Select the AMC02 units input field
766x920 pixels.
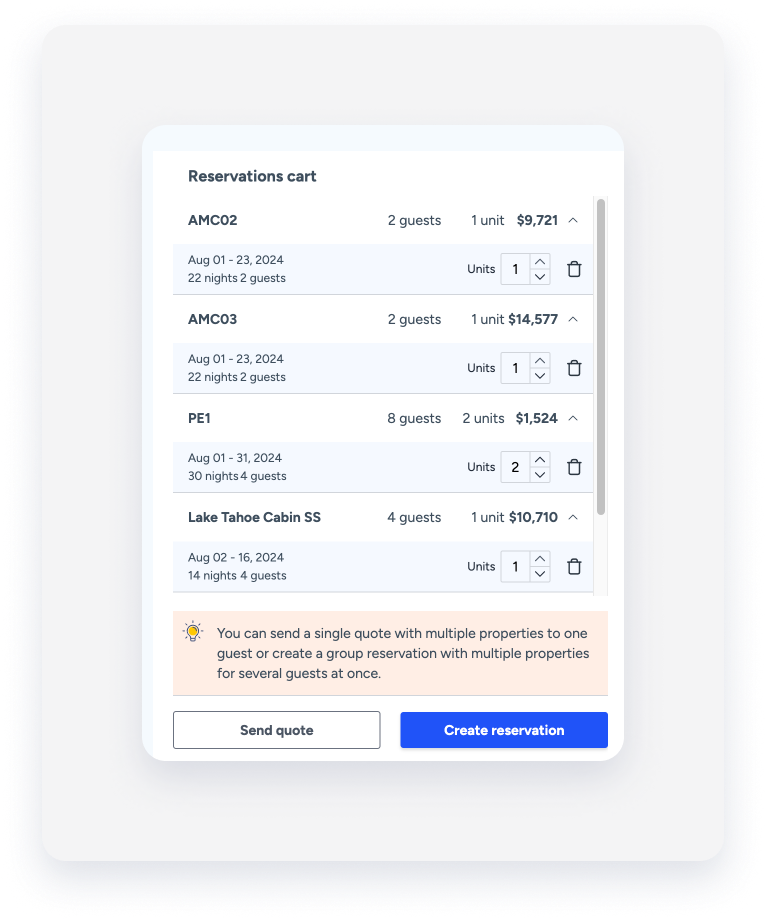tap(517, 268)
